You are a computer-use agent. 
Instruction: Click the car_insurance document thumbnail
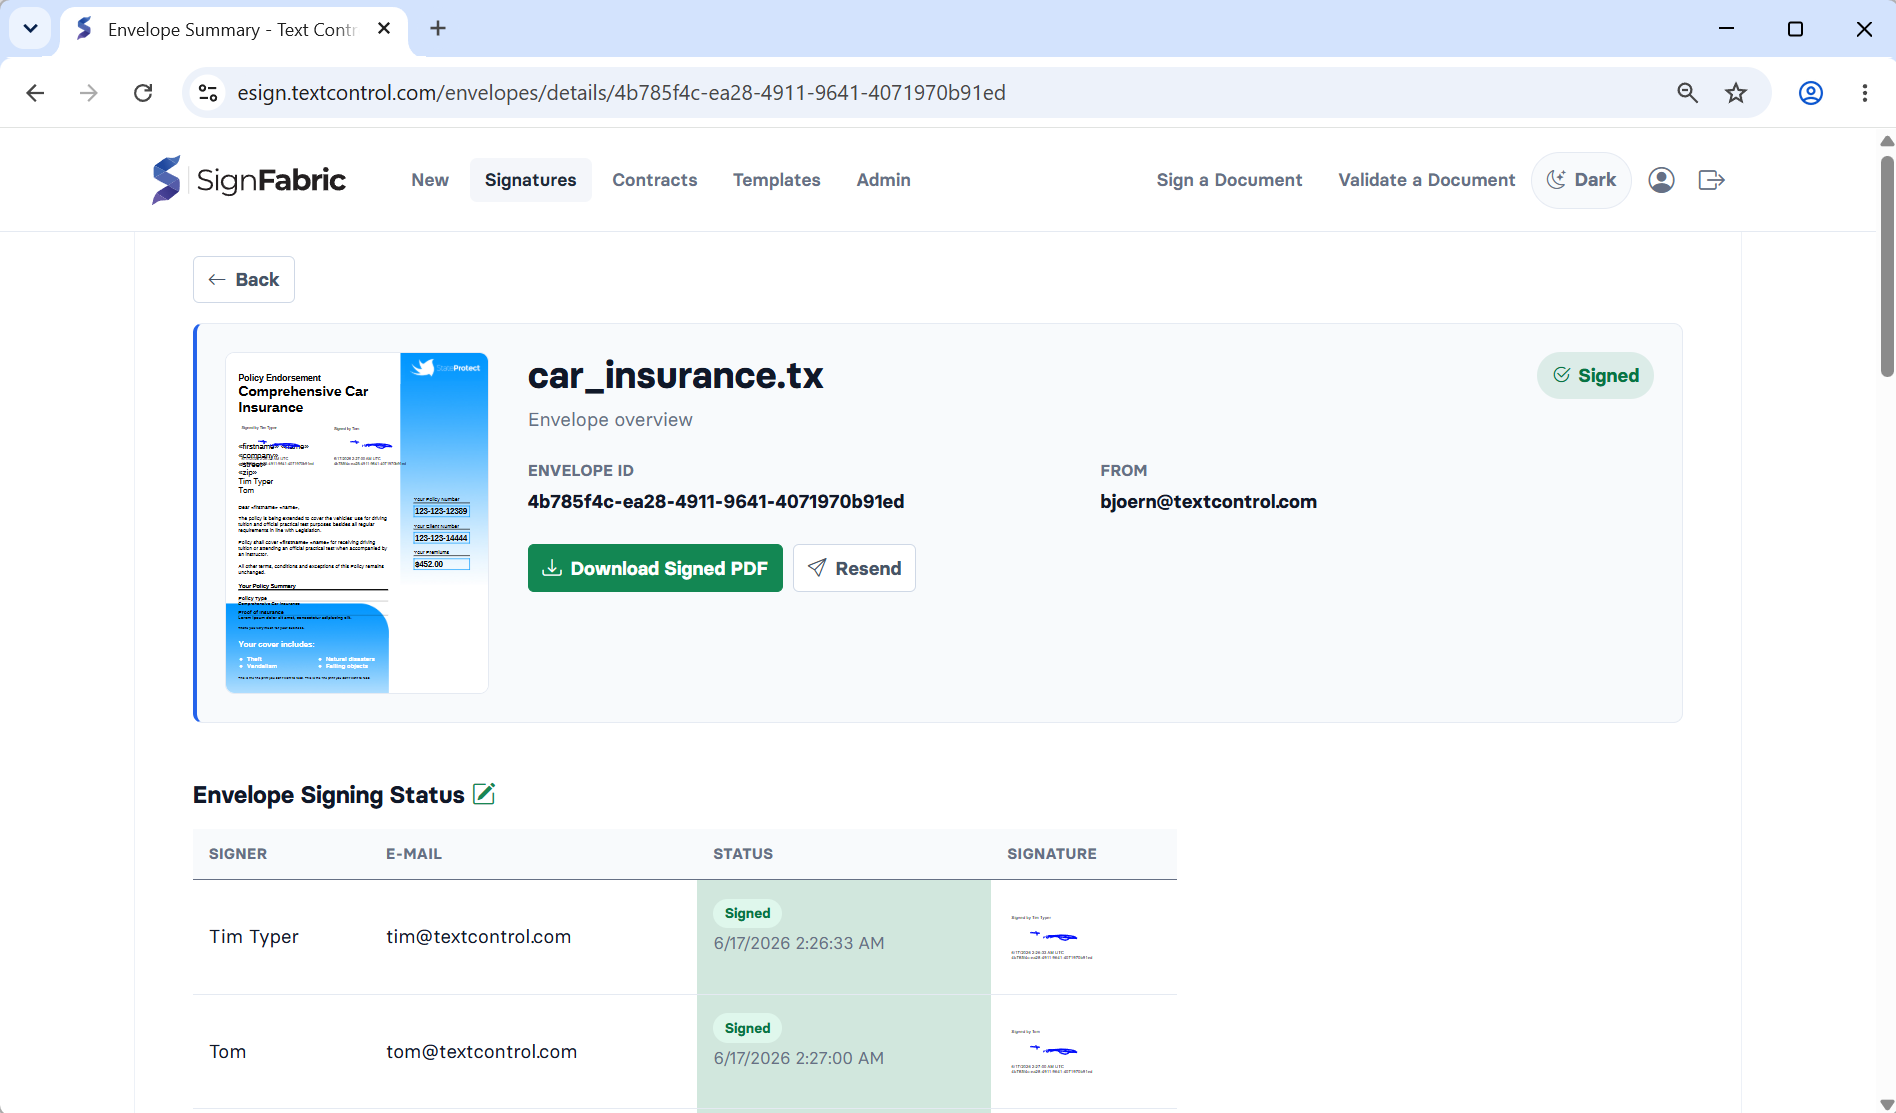point(357,522)
